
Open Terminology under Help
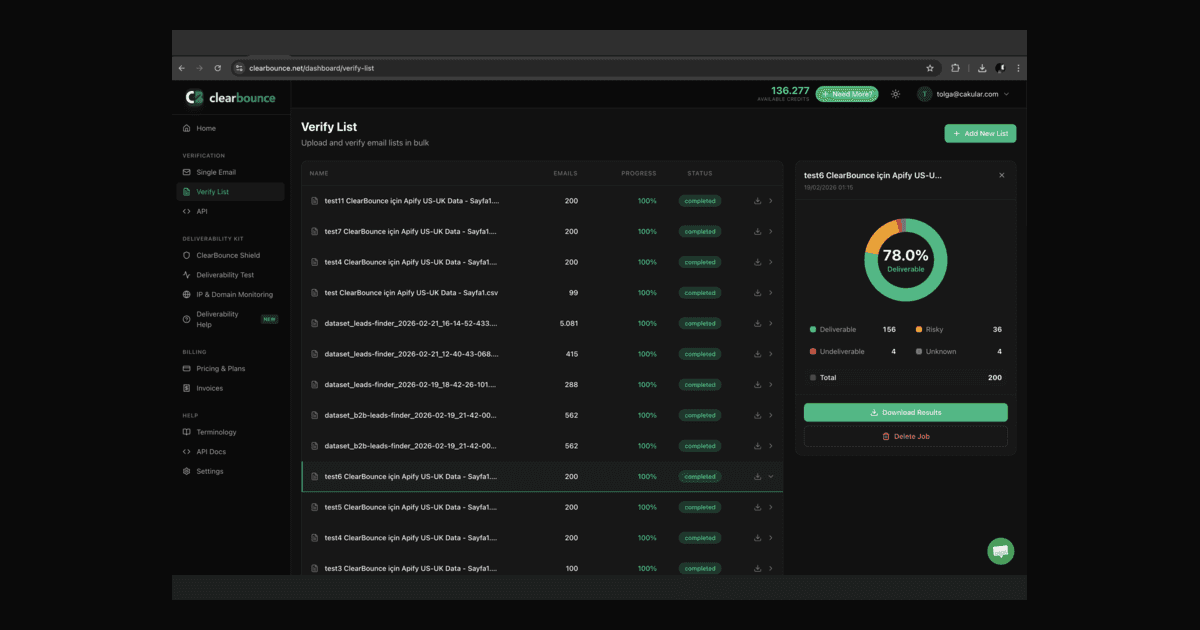point(231,432)
